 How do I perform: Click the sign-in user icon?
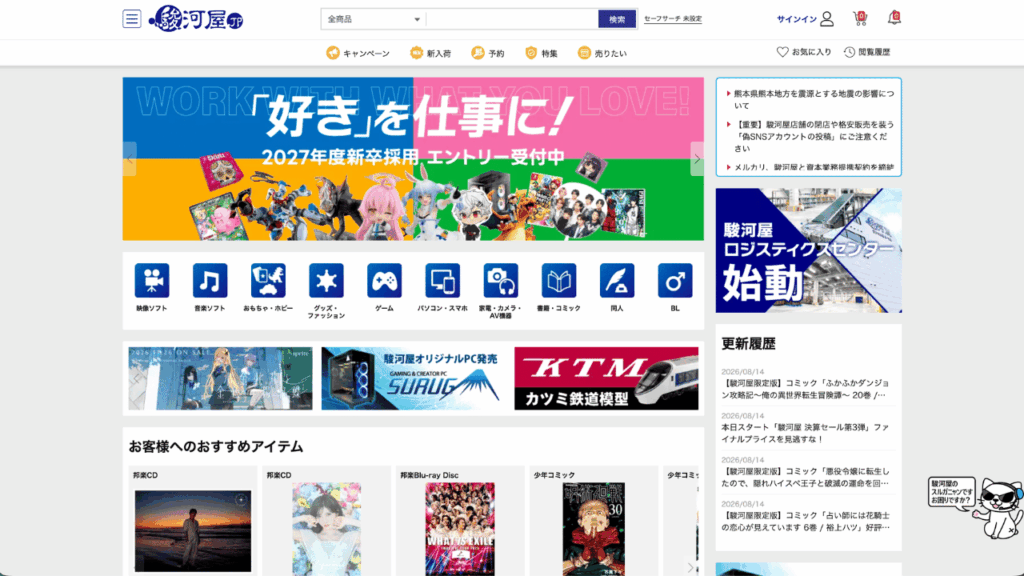(x=827, y=19)
